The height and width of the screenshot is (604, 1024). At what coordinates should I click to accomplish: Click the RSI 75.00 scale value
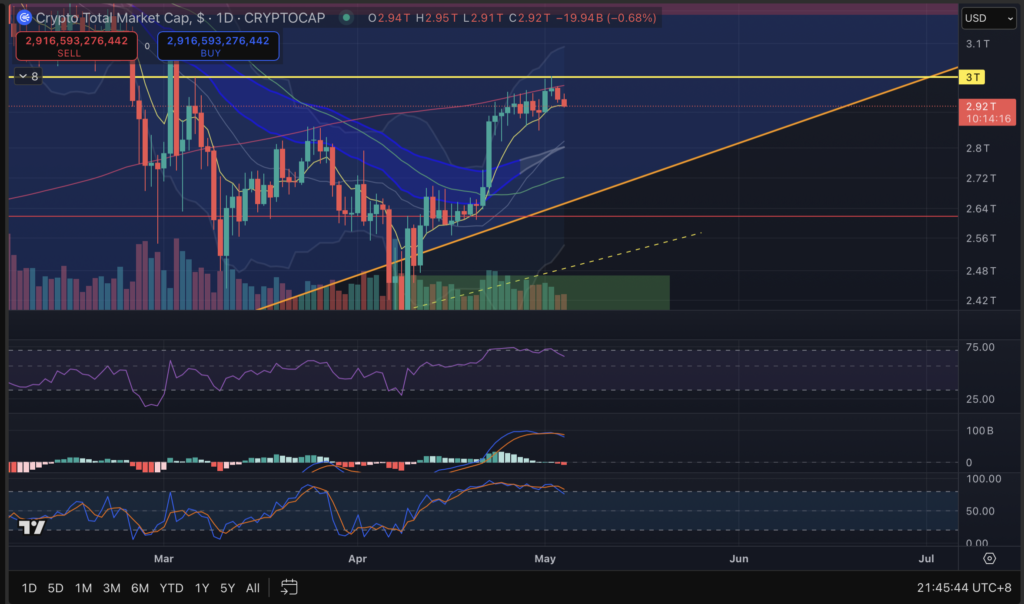pos(980,347)
